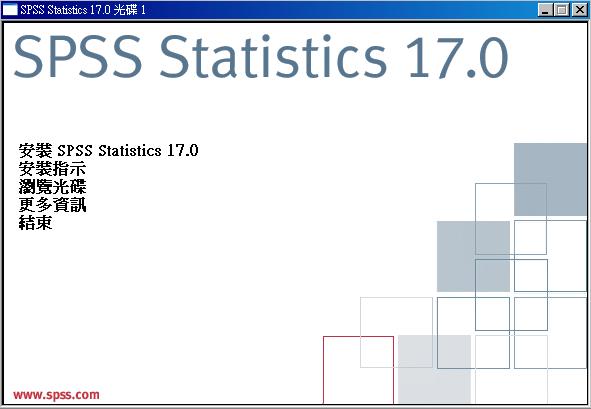This screenshot has width=591, height=409.
Task: Click the pale outlined square overlapping the red square
Action: click(x=397, y=332)
